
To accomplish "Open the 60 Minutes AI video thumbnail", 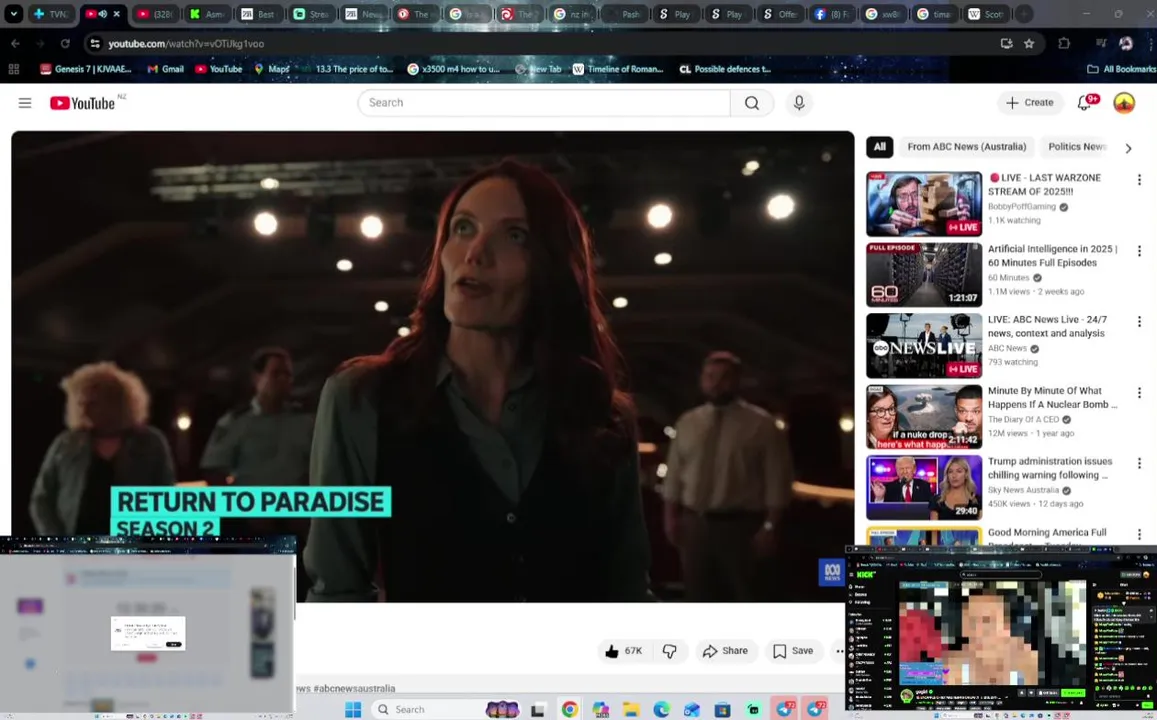I will coord(924,274).
